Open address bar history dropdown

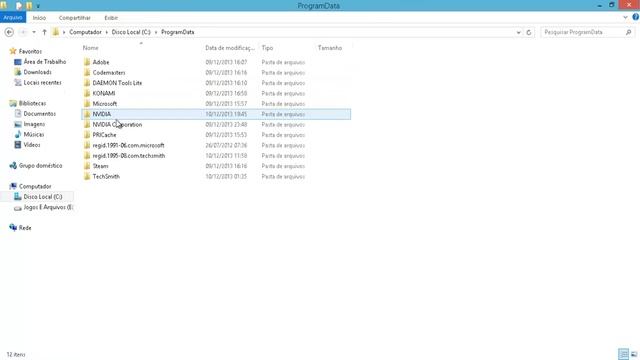518,32
